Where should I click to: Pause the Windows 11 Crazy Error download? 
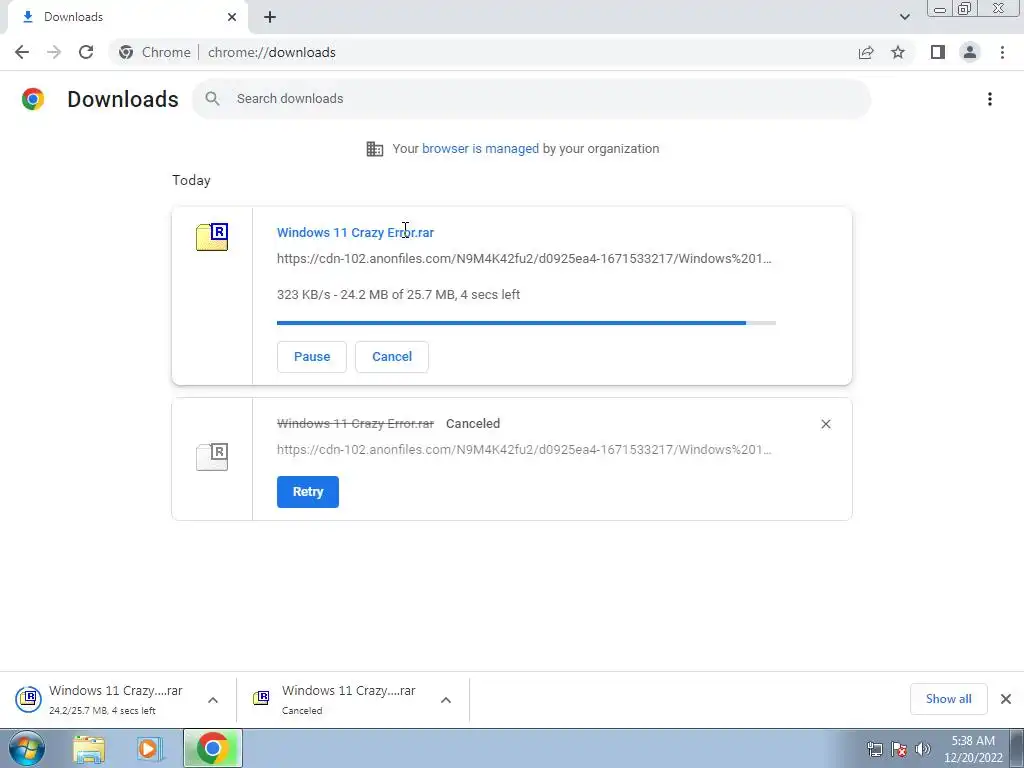(x=312, y=357)
